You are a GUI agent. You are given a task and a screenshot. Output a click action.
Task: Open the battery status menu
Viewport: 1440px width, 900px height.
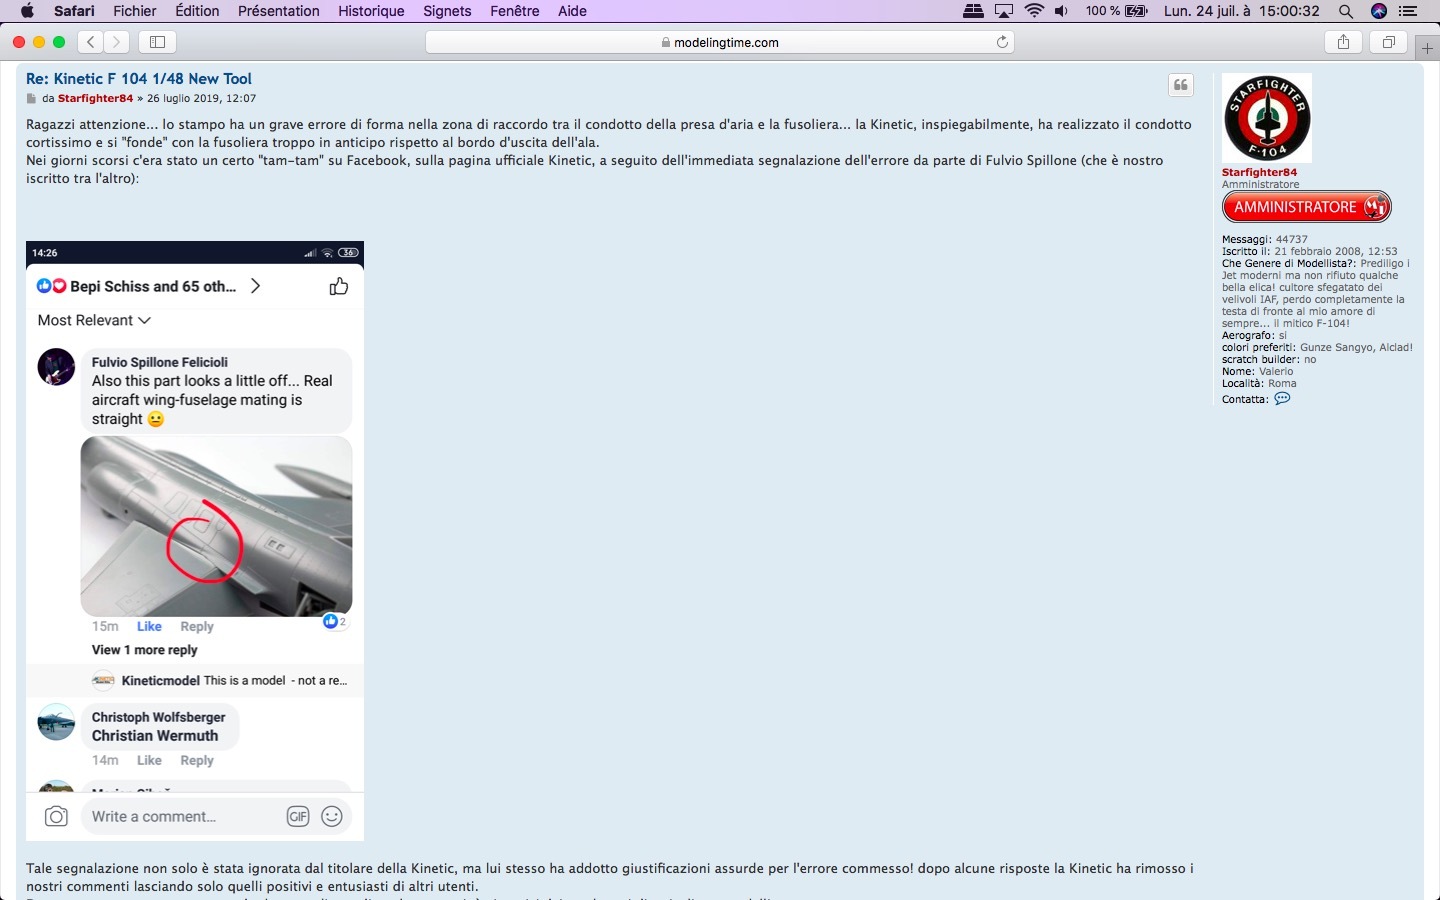point(1117,11)
